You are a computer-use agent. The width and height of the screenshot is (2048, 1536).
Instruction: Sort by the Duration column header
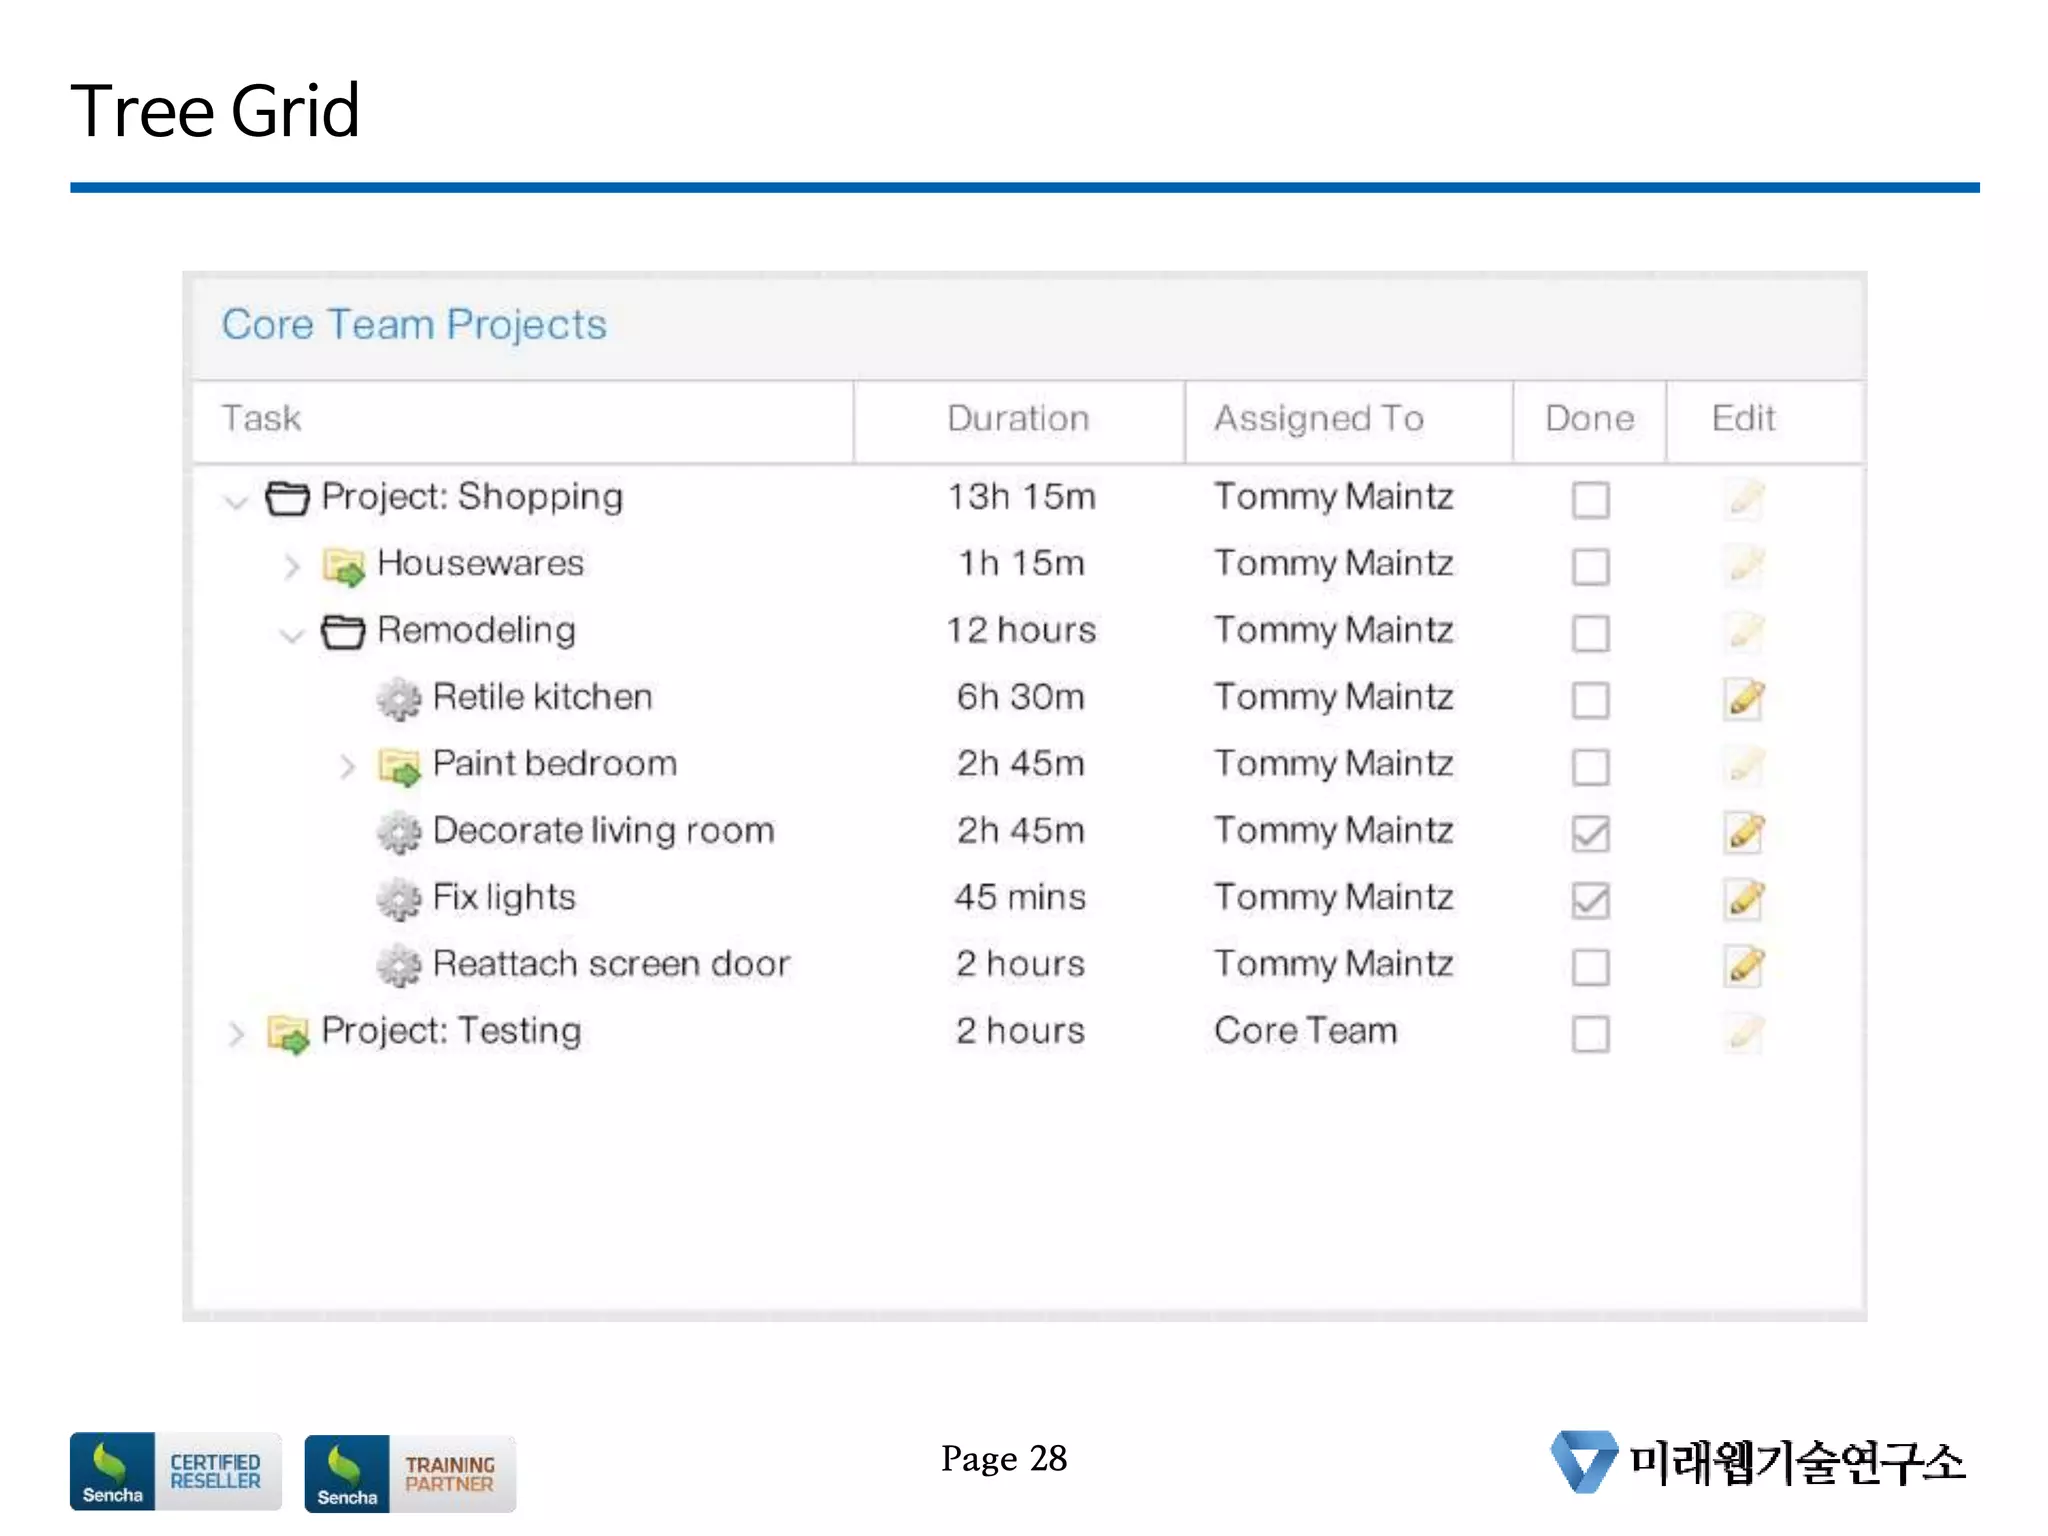coord(1018,419)
